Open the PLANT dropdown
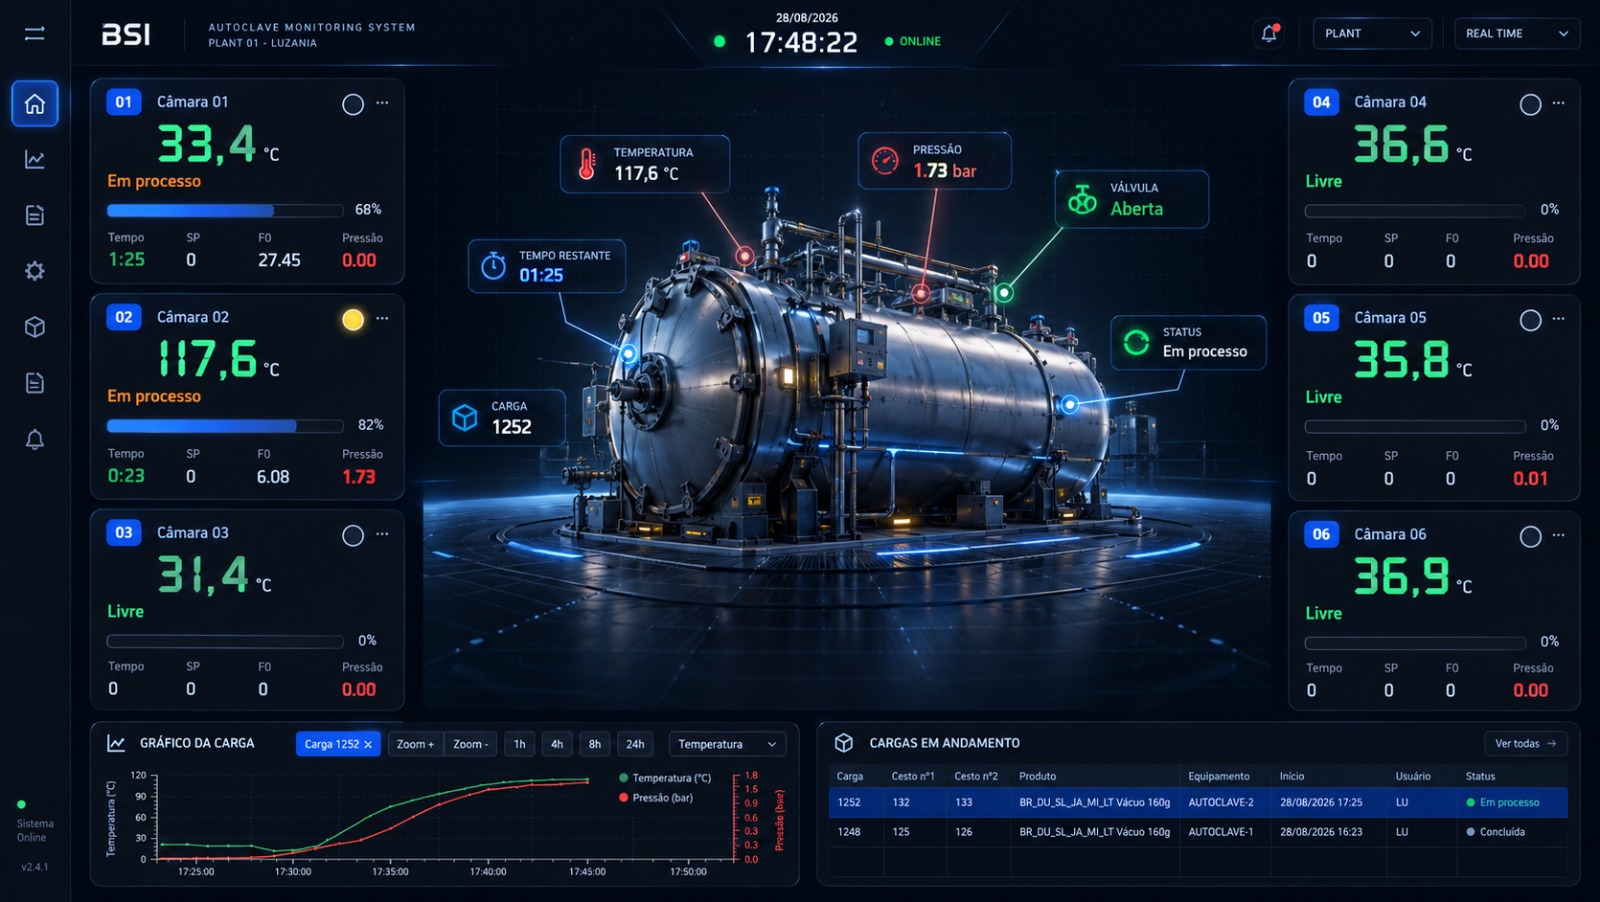Image resolution: width=1600 pixels, height=902 pixels. pos(1372,33)
